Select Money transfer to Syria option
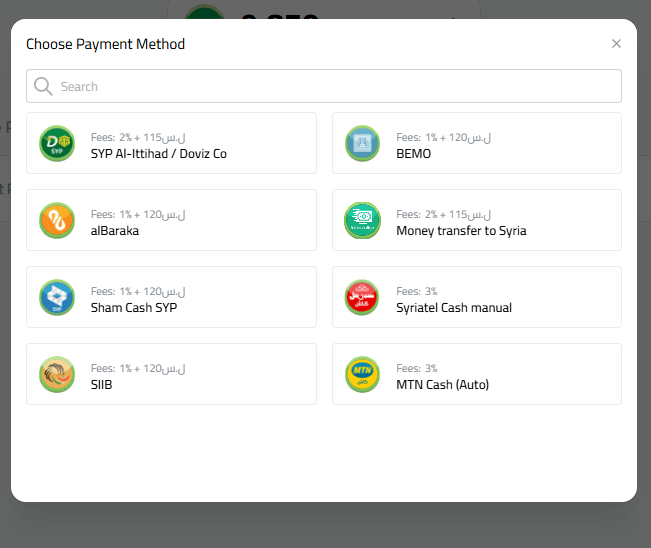 point(477,220)
